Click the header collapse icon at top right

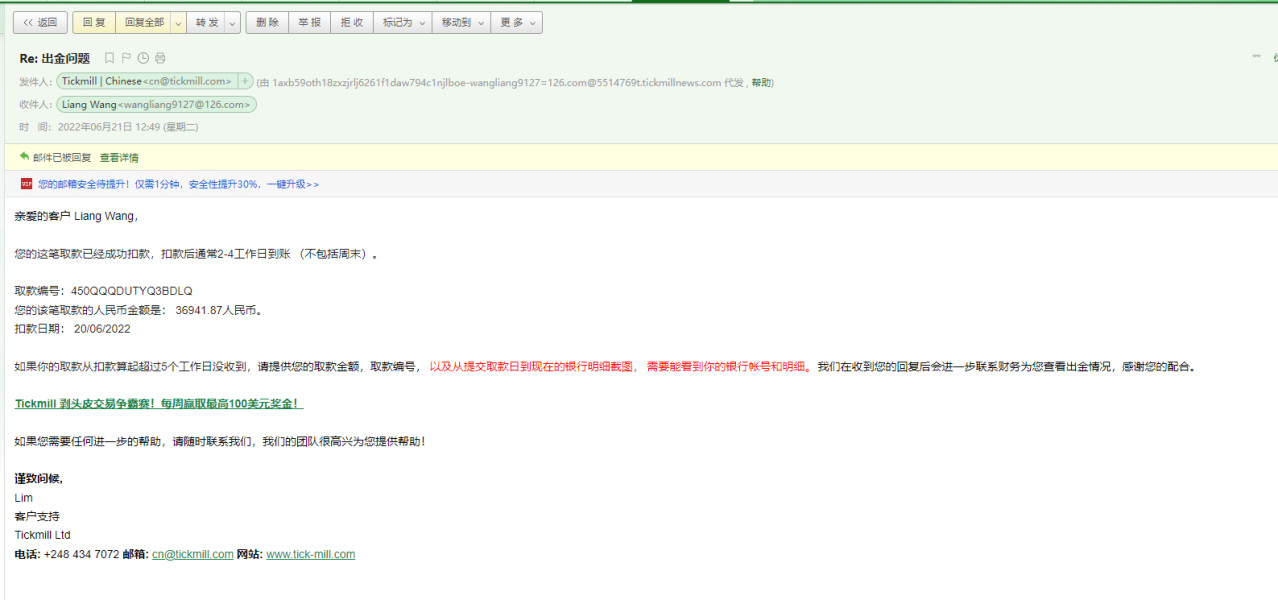click(1257, 57)
